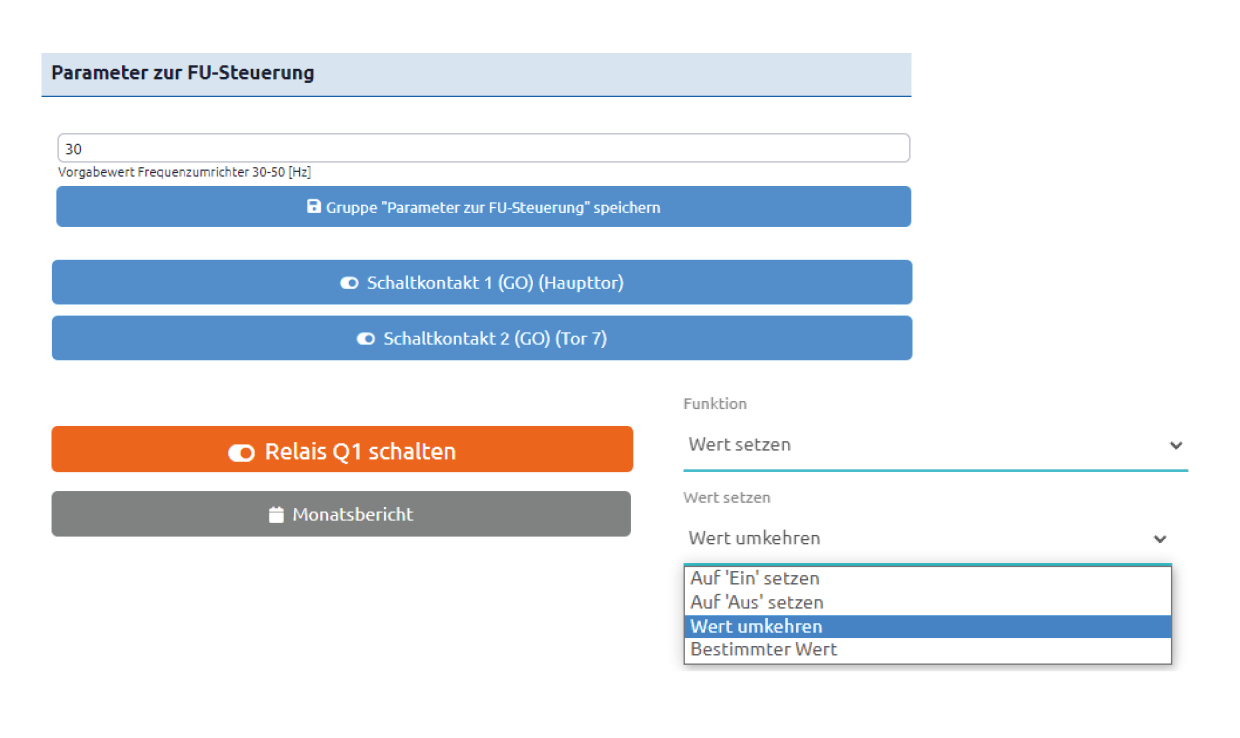1240x738 pixels.
Task: Open the Monatsbericht report
Action: tap(341, 514)
